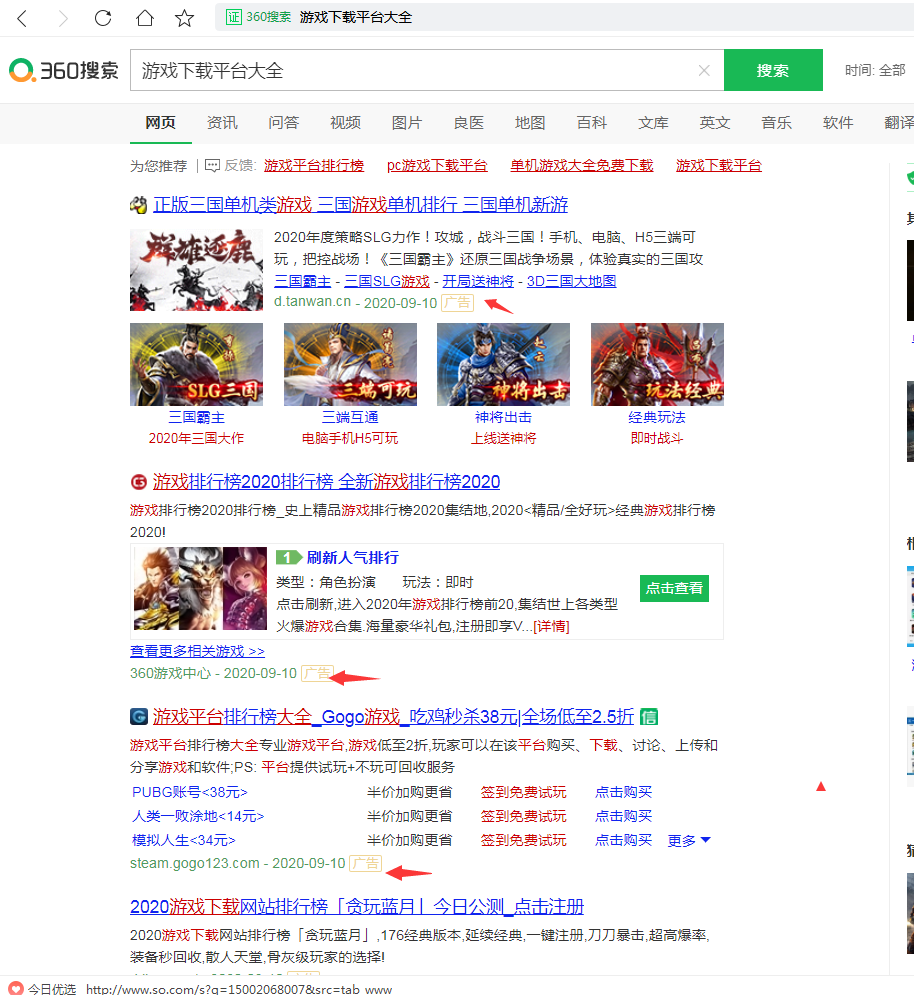Image resolution: width=914 pixels, height=995 pixels.
Task: Open the 玩法经典 game thumbnail
Action: (657, 364)
